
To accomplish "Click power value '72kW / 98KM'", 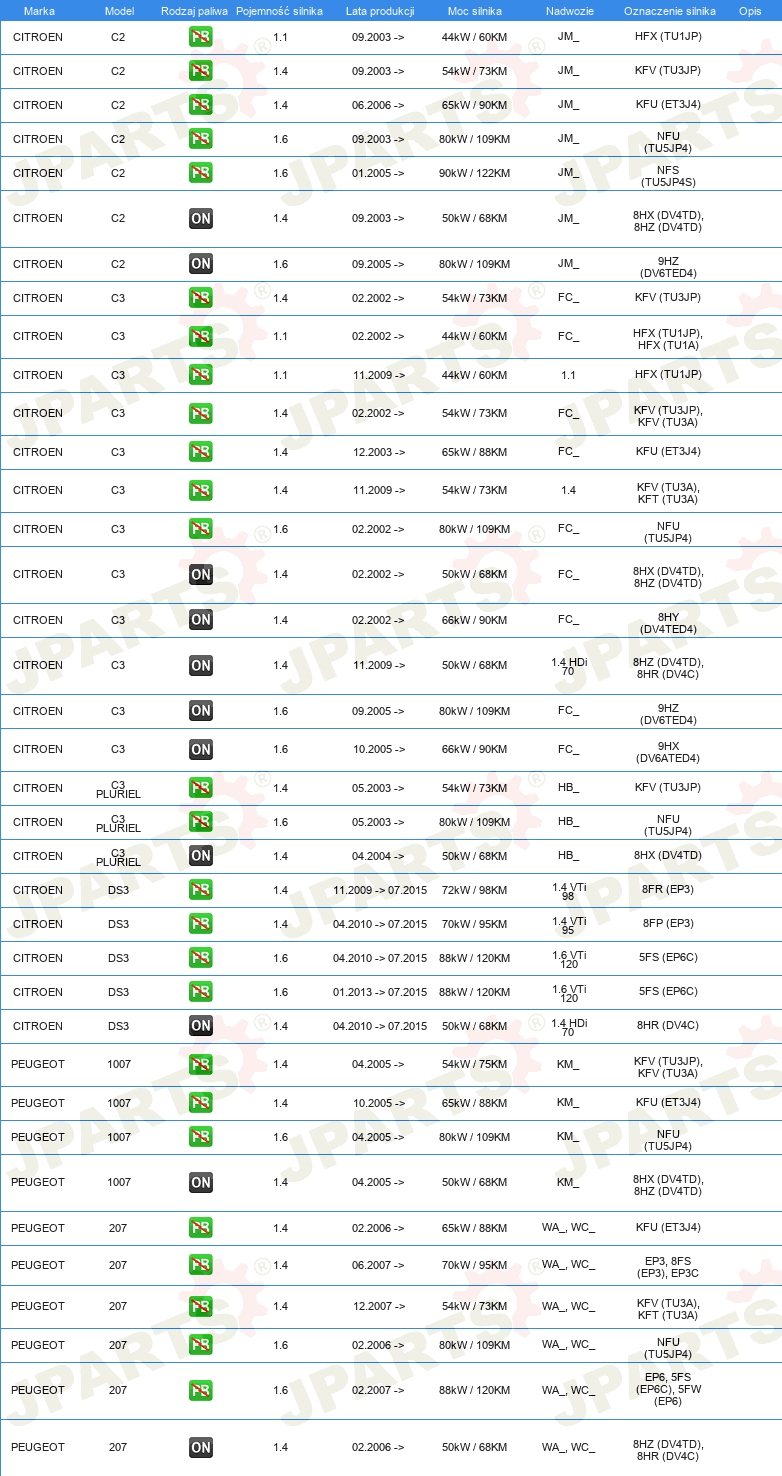I will pos(475,890).
